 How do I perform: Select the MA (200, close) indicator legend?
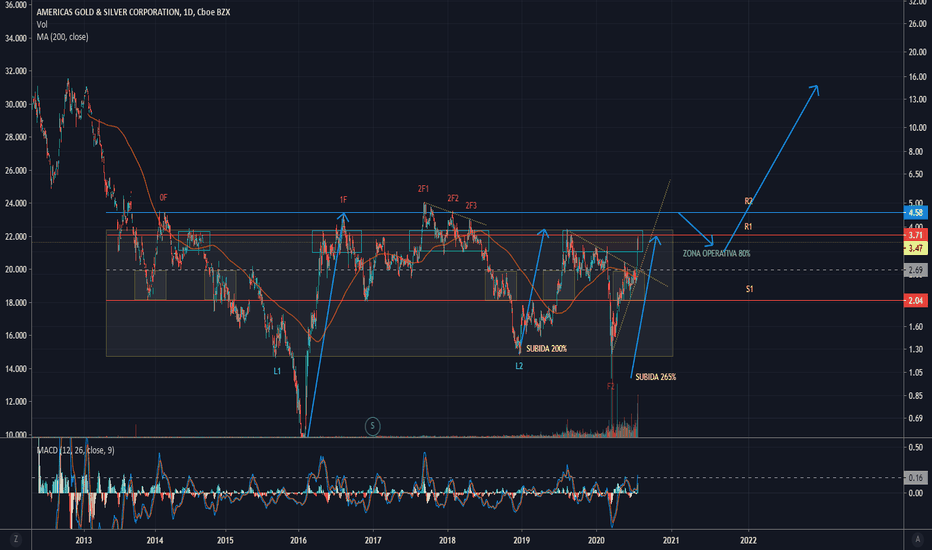pos(62,37)
